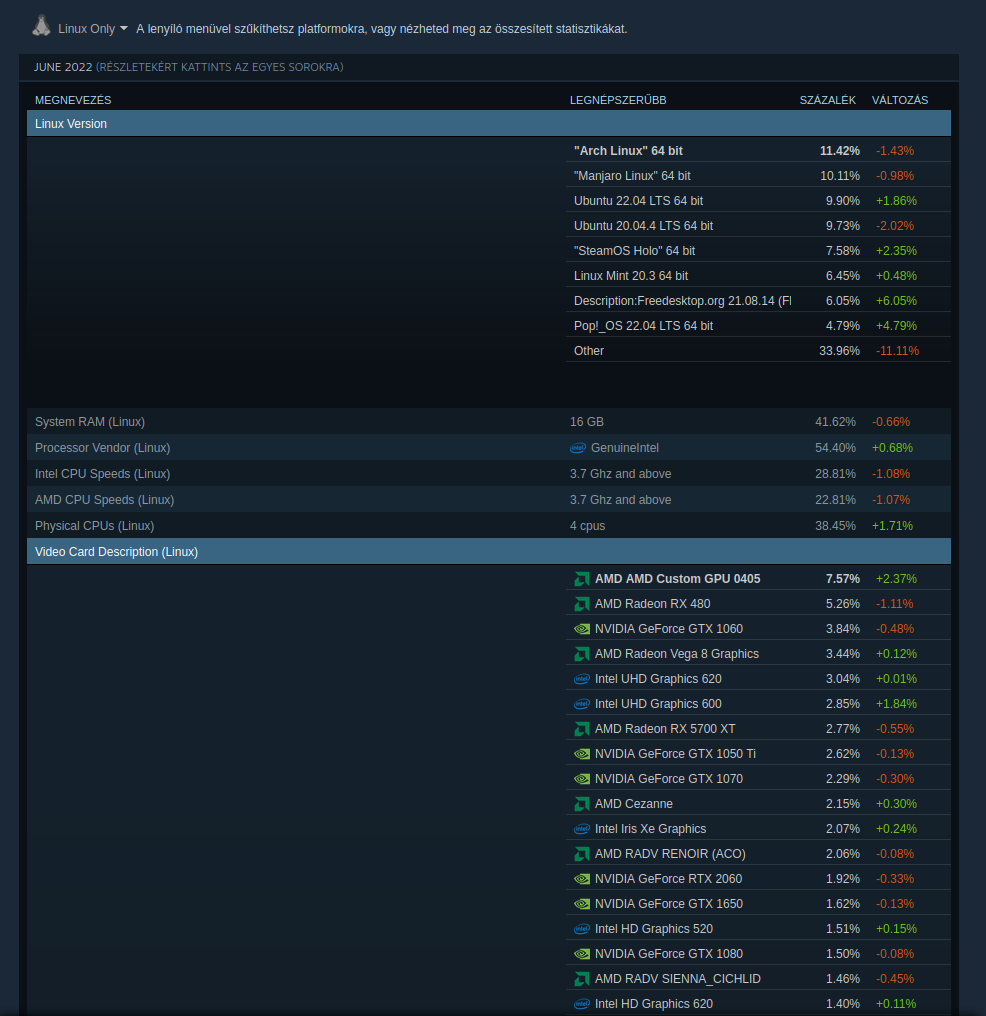
Task: Click AMD logo beside AMD Custom GPU 0405
Action: 582,579
